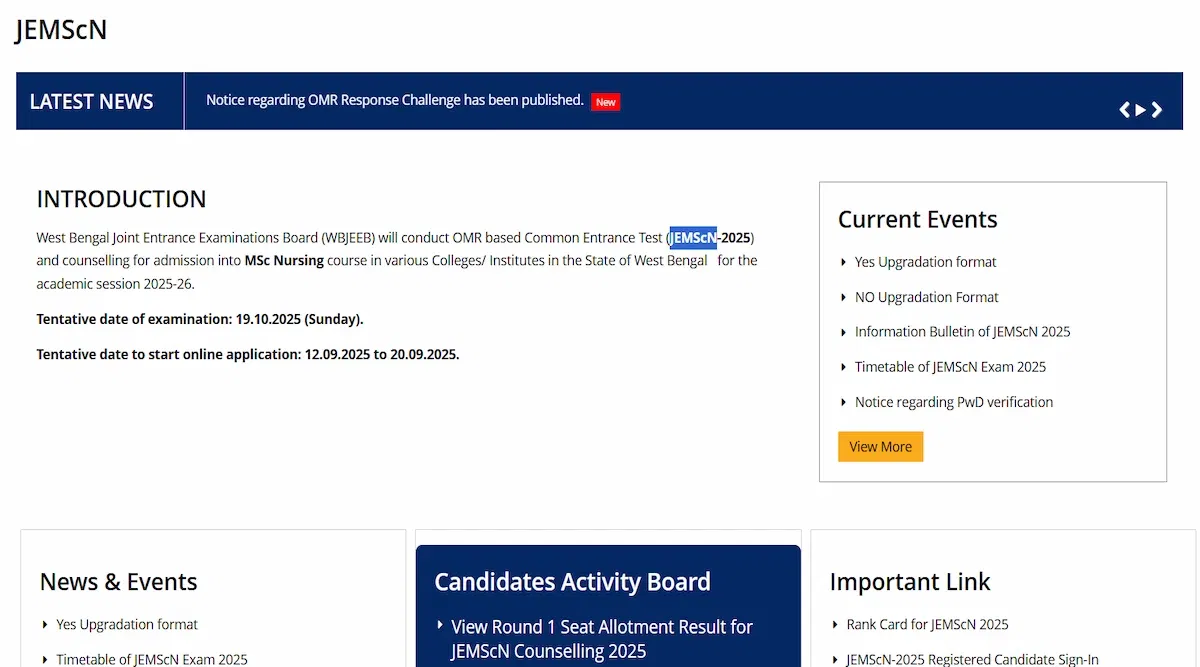Click the previous news arrow in ticker
This screenshot has height=667, width=1200.
coord(1125,110)
